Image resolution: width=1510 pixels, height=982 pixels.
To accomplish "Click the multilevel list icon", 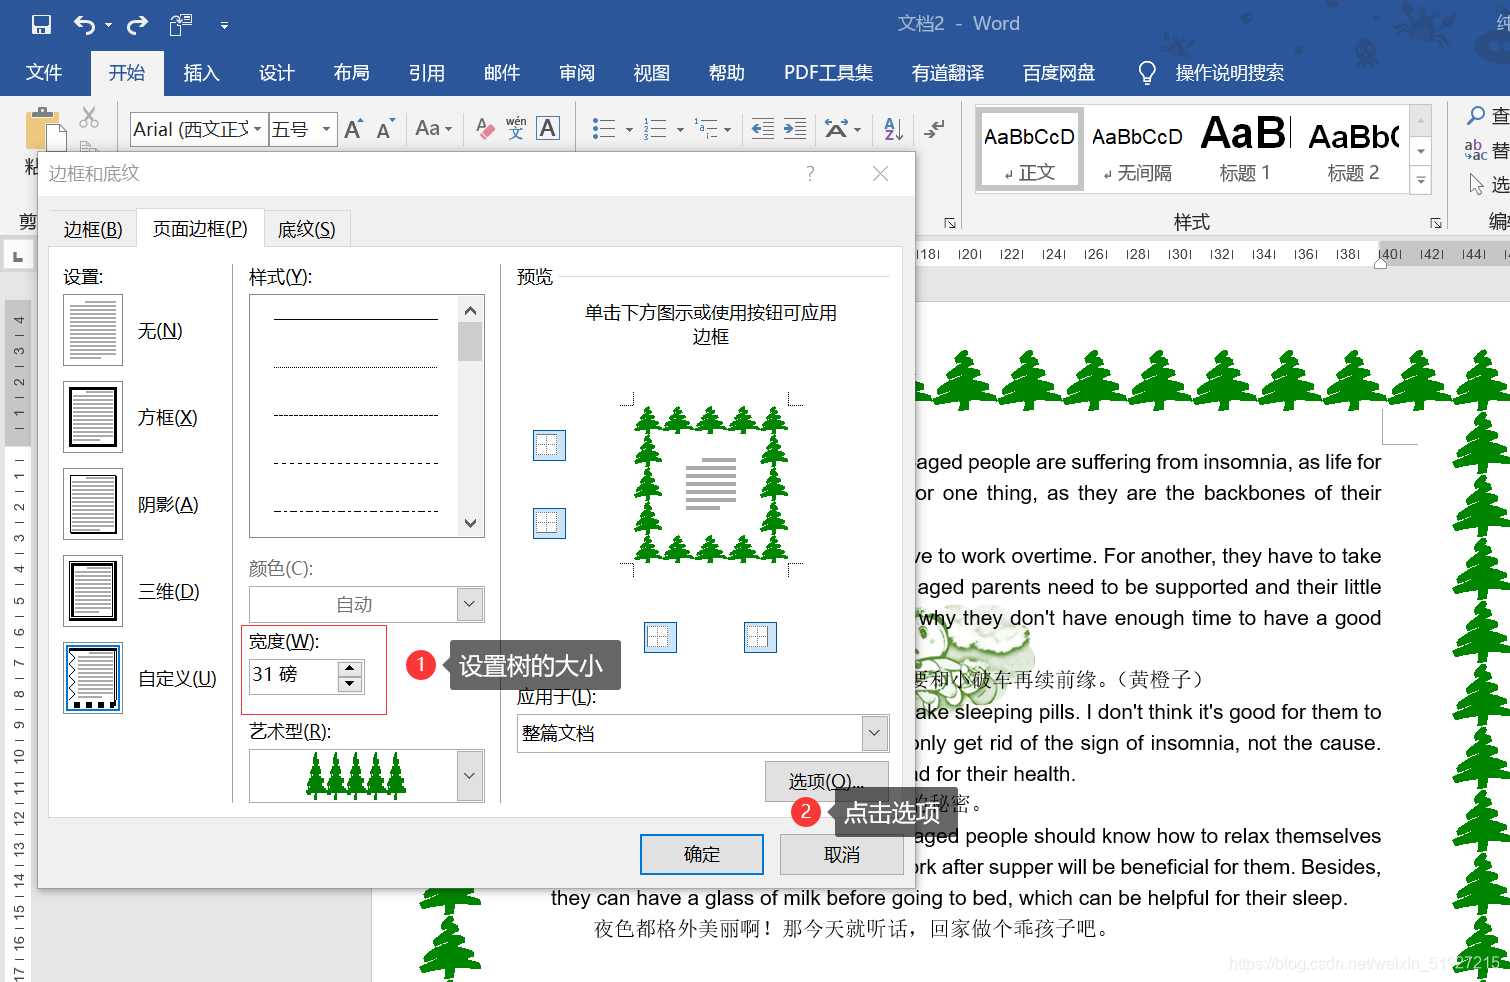I will tap(706, 128).
